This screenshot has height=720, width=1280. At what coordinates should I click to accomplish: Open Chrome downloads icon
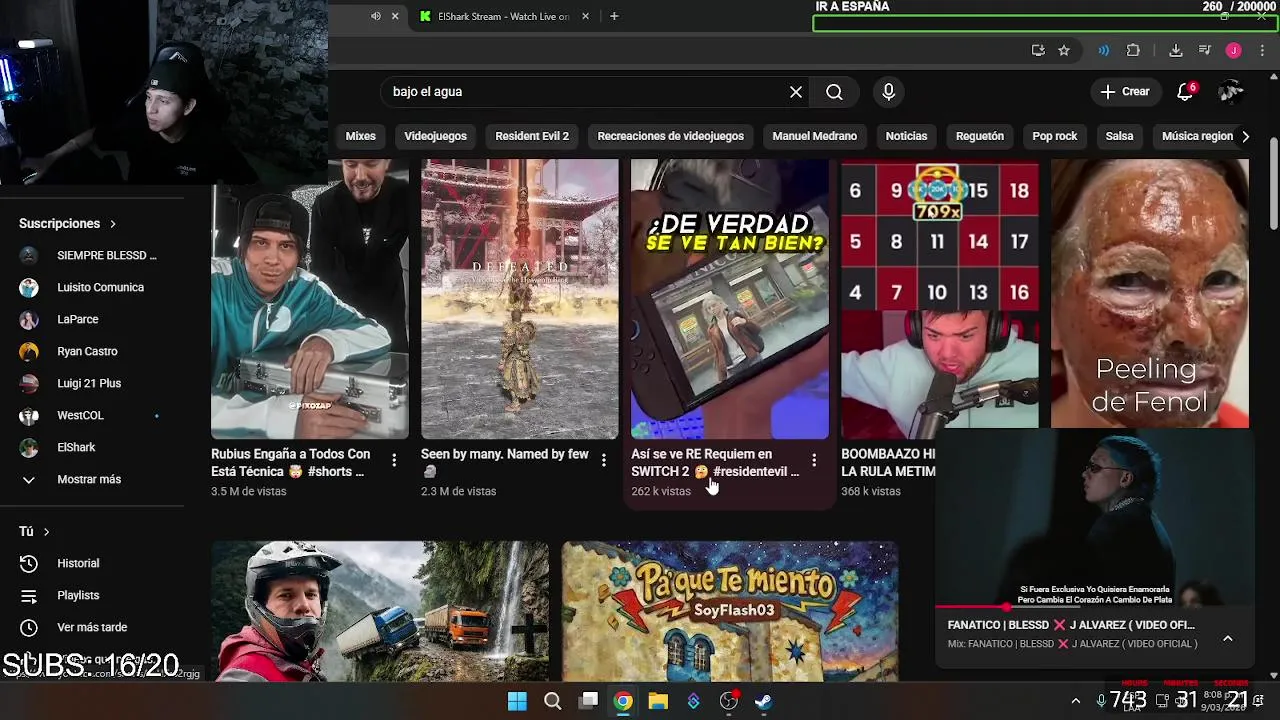(x=1176, y=51)
